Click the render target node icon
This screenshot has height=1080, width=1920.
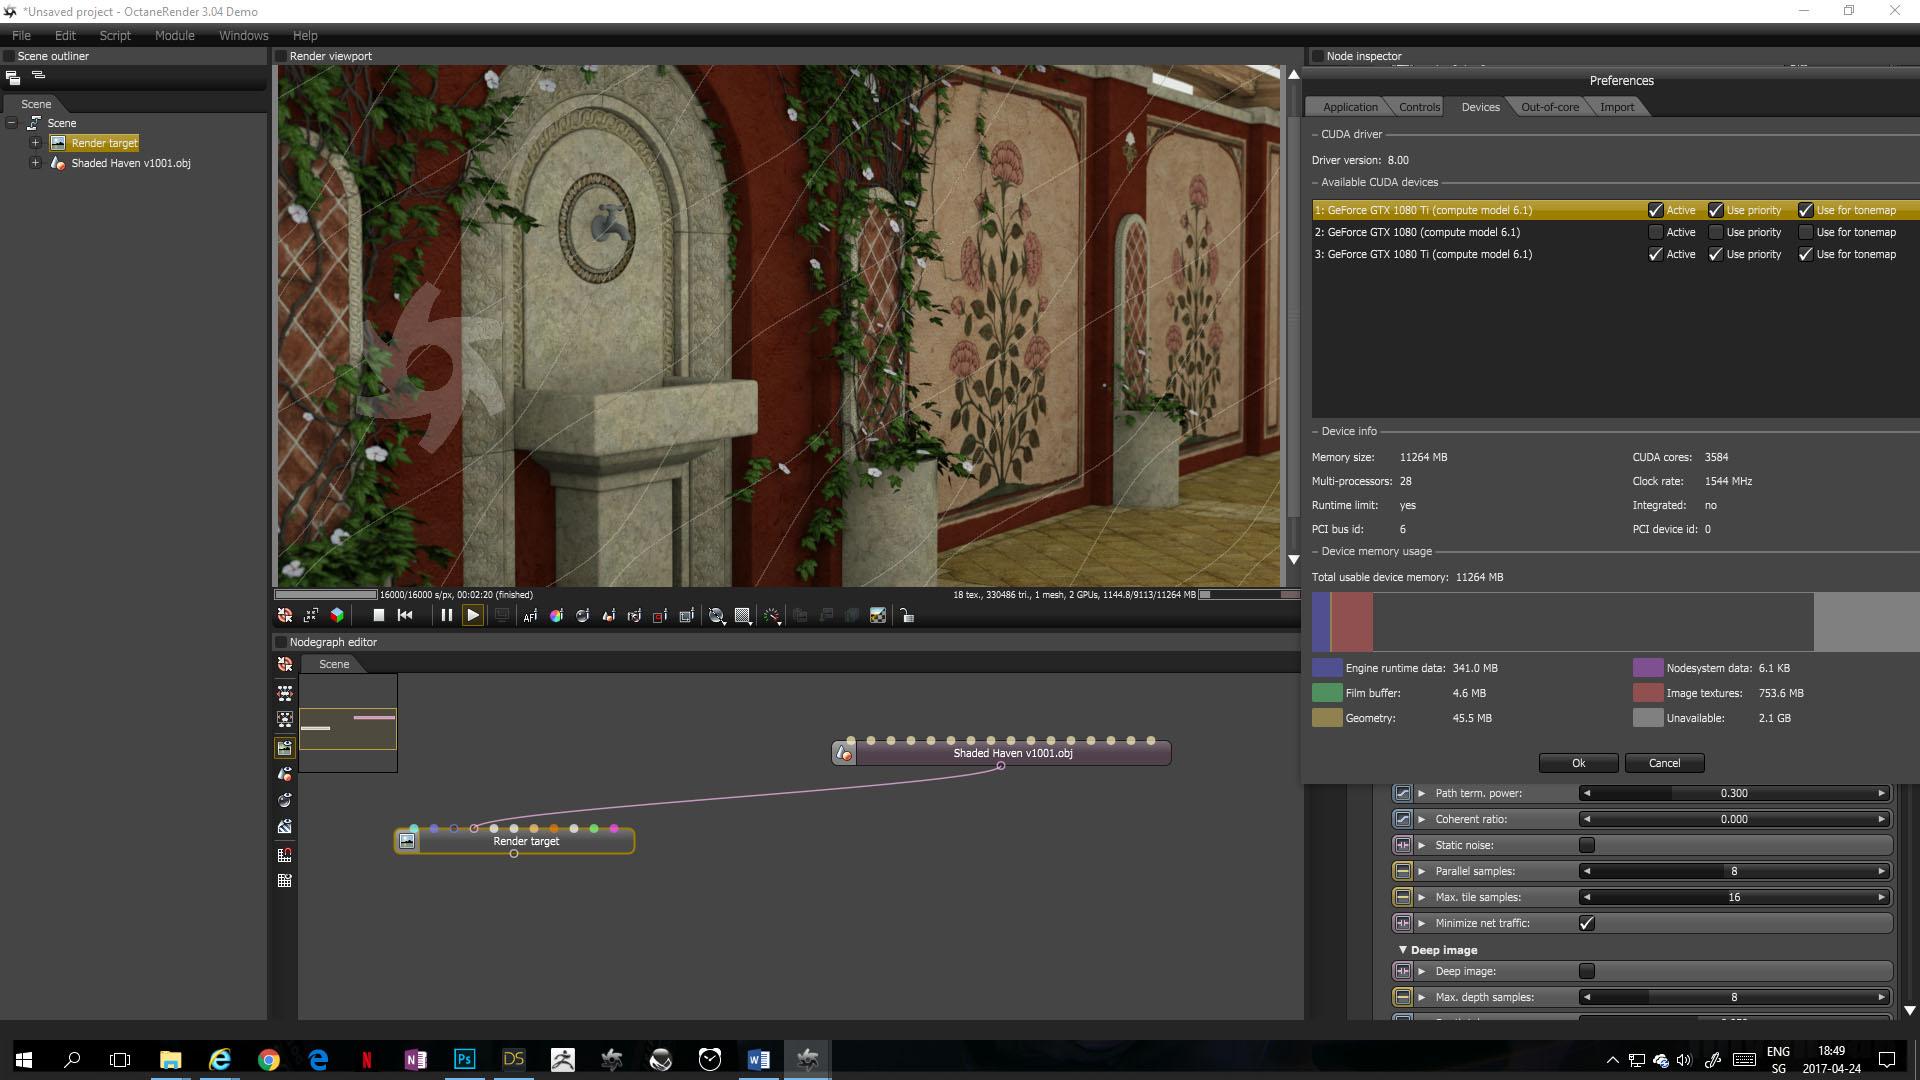click(x=407, y=841)
